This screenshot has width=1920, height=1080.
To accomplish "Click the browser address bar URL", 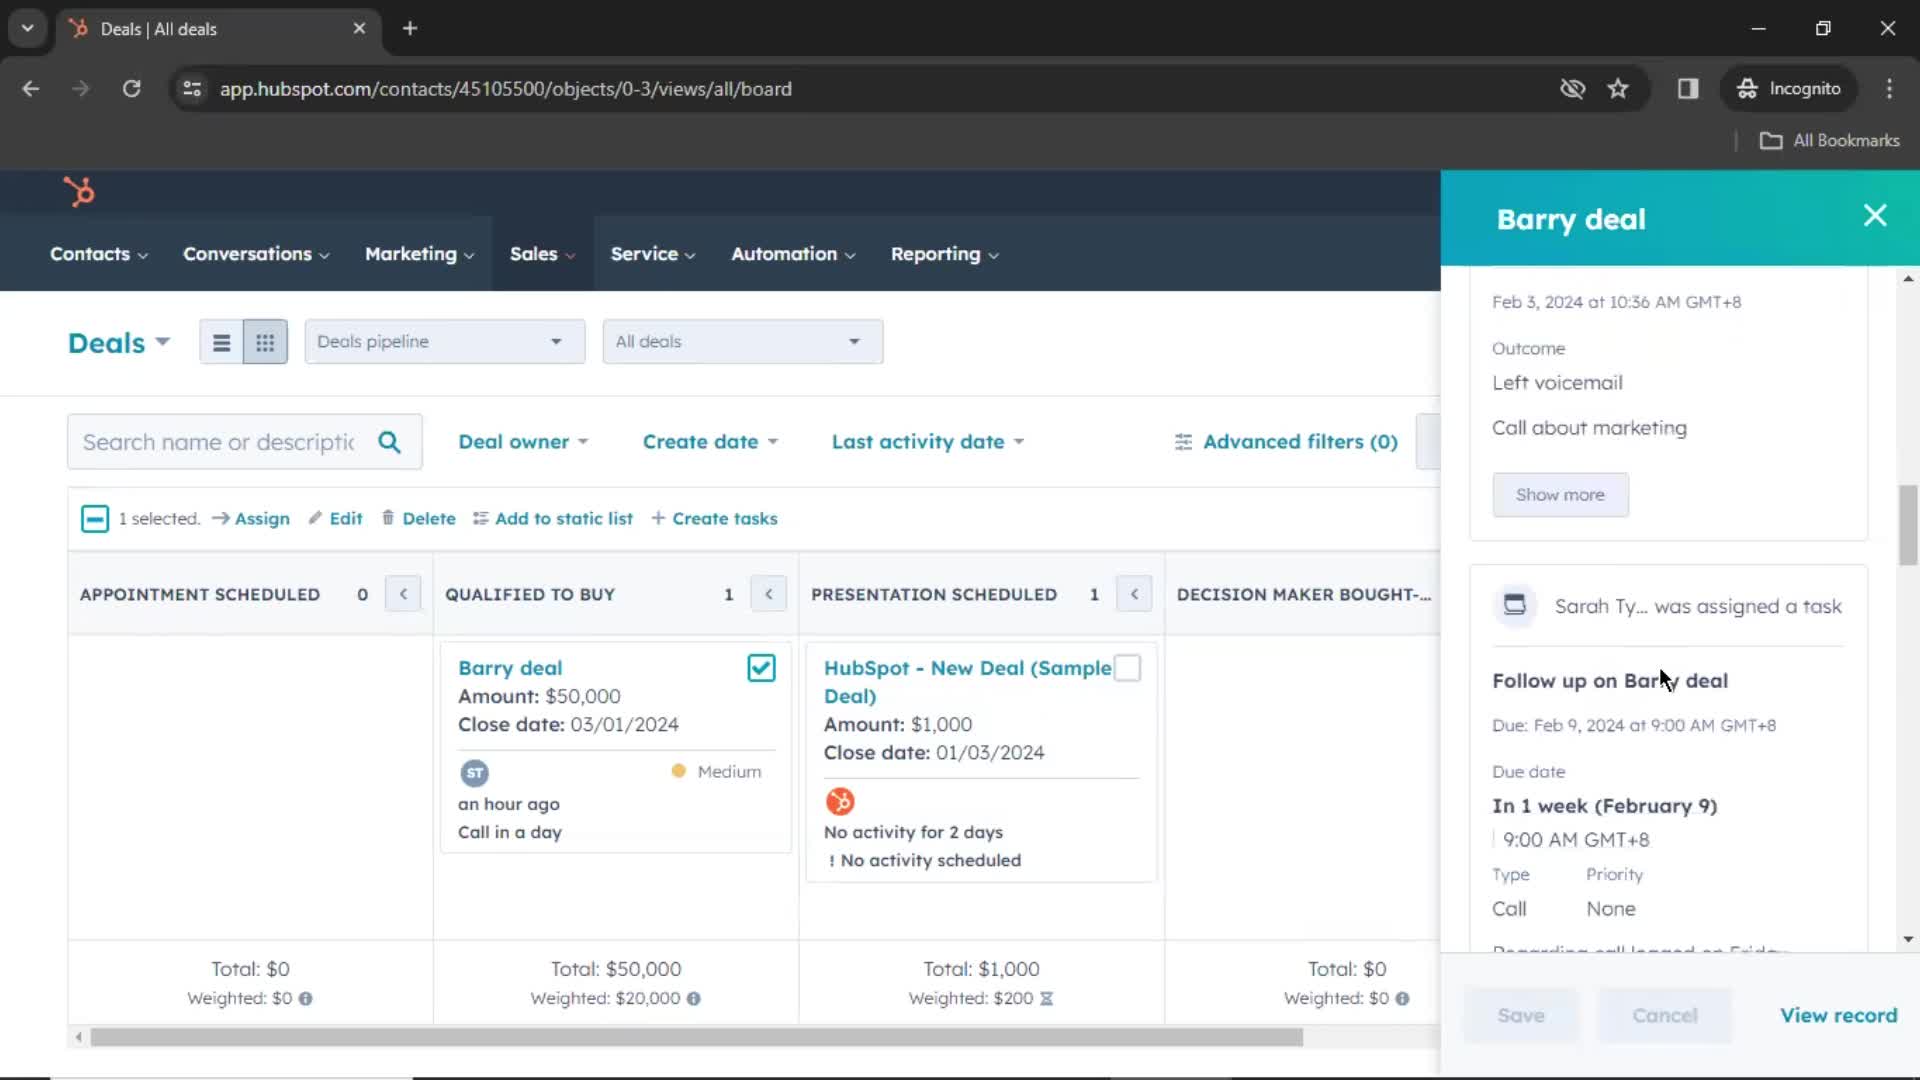I will pos(505,88).
